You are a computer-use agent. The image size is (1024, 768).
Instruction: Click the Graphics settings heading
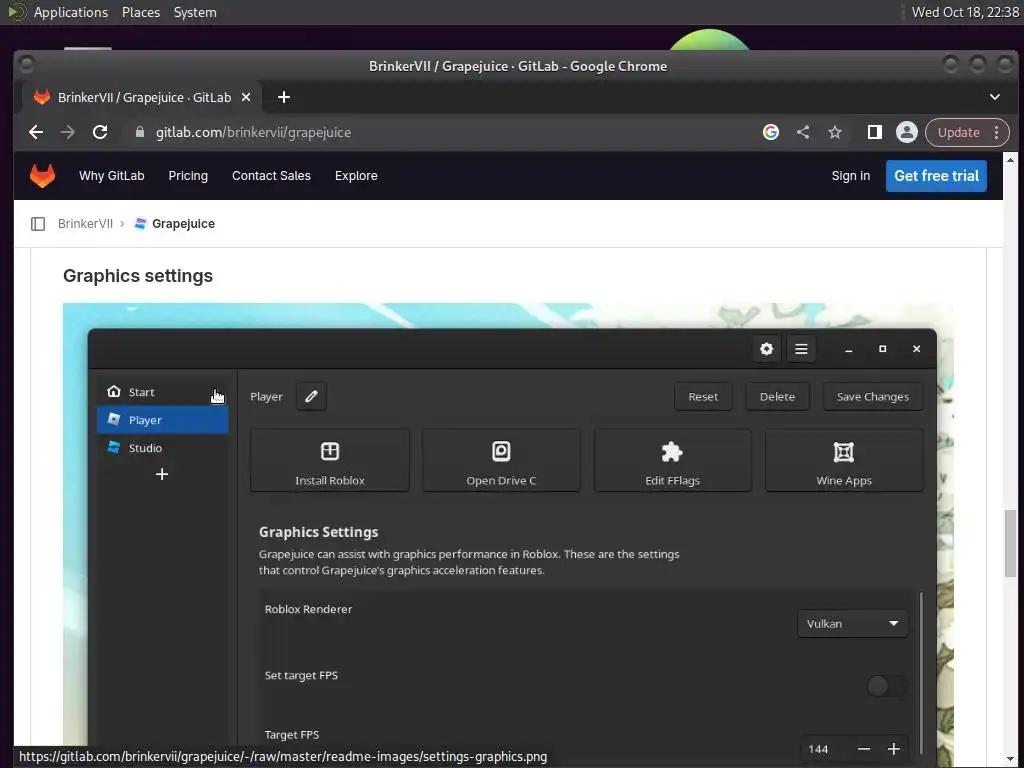click(138, 276)
